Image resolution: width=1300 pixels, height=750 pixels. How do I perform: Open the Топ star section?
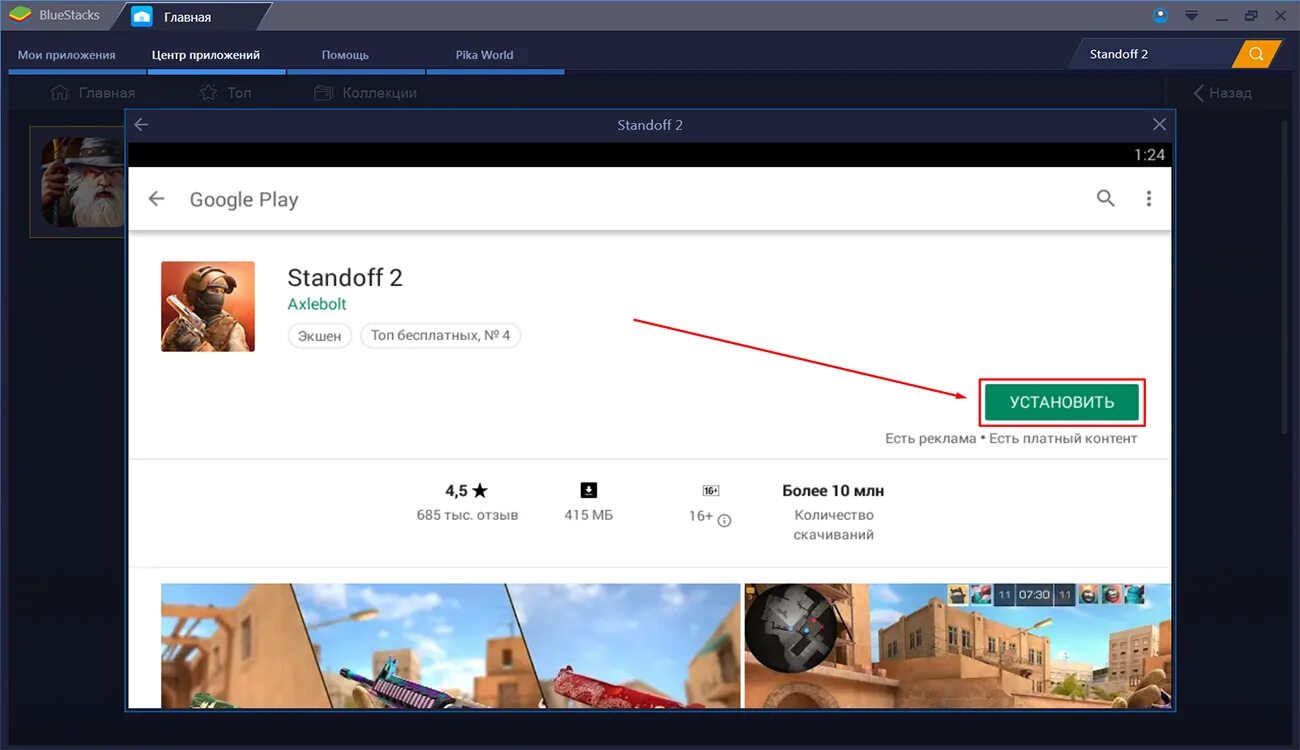(x=225, y=93)
